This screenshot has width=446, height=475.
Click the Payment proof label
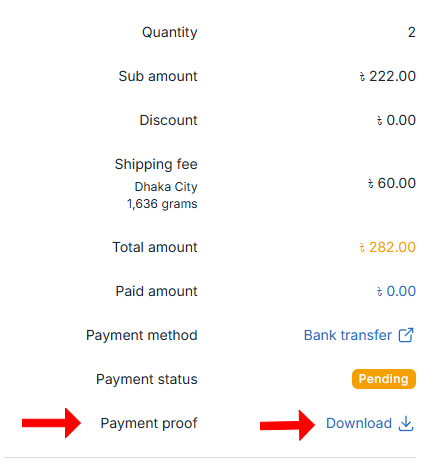pyautogui.click(x=149, y=423)
